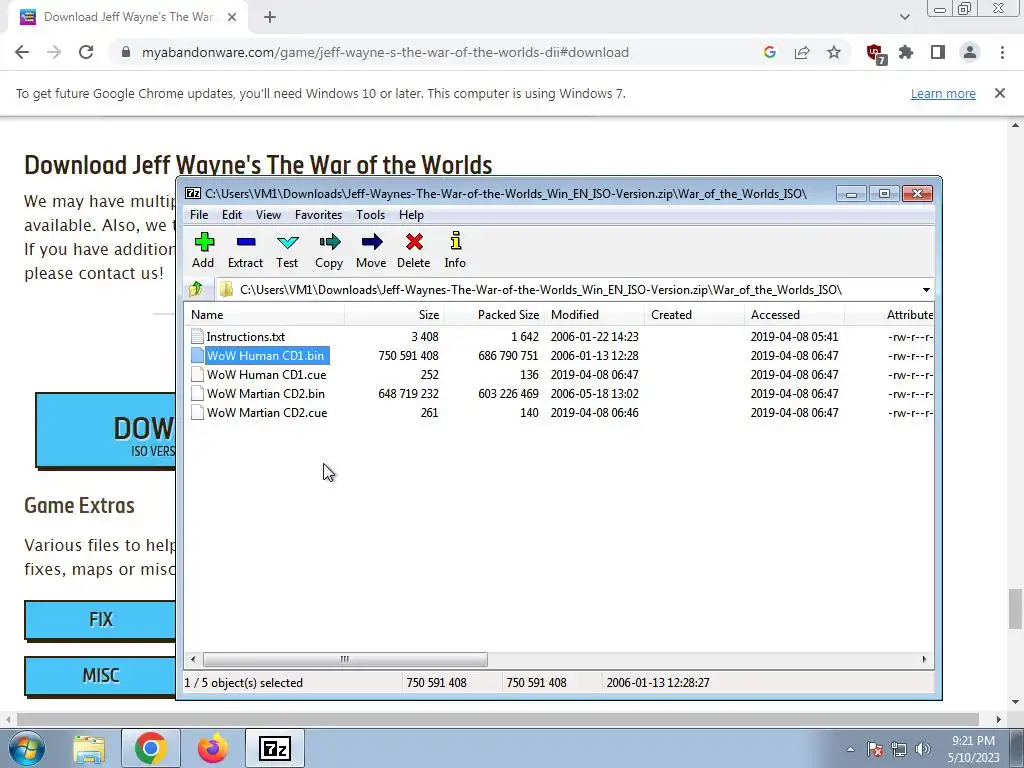1024x768 pixels.
Task: Click the 7-Zip taskbar button
Action: (274, 748)
